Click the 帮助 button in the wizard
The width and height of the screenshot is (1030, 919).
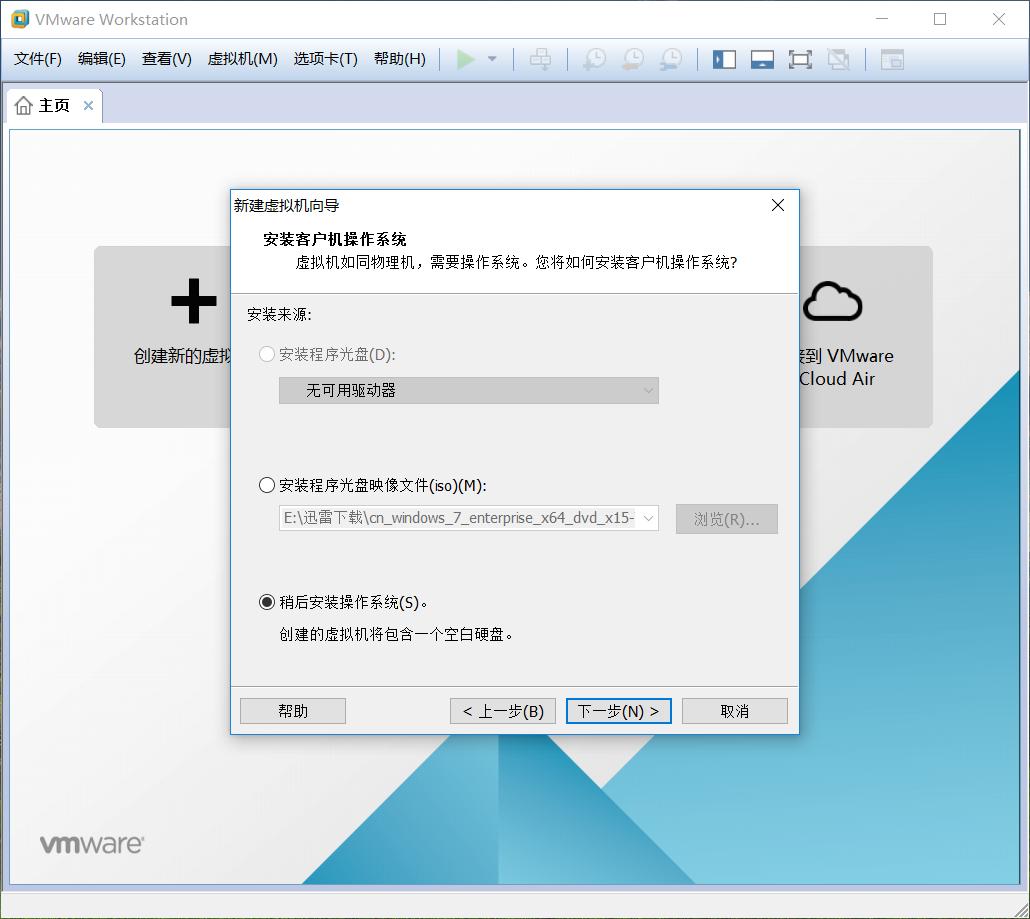[x=292, y=710]
